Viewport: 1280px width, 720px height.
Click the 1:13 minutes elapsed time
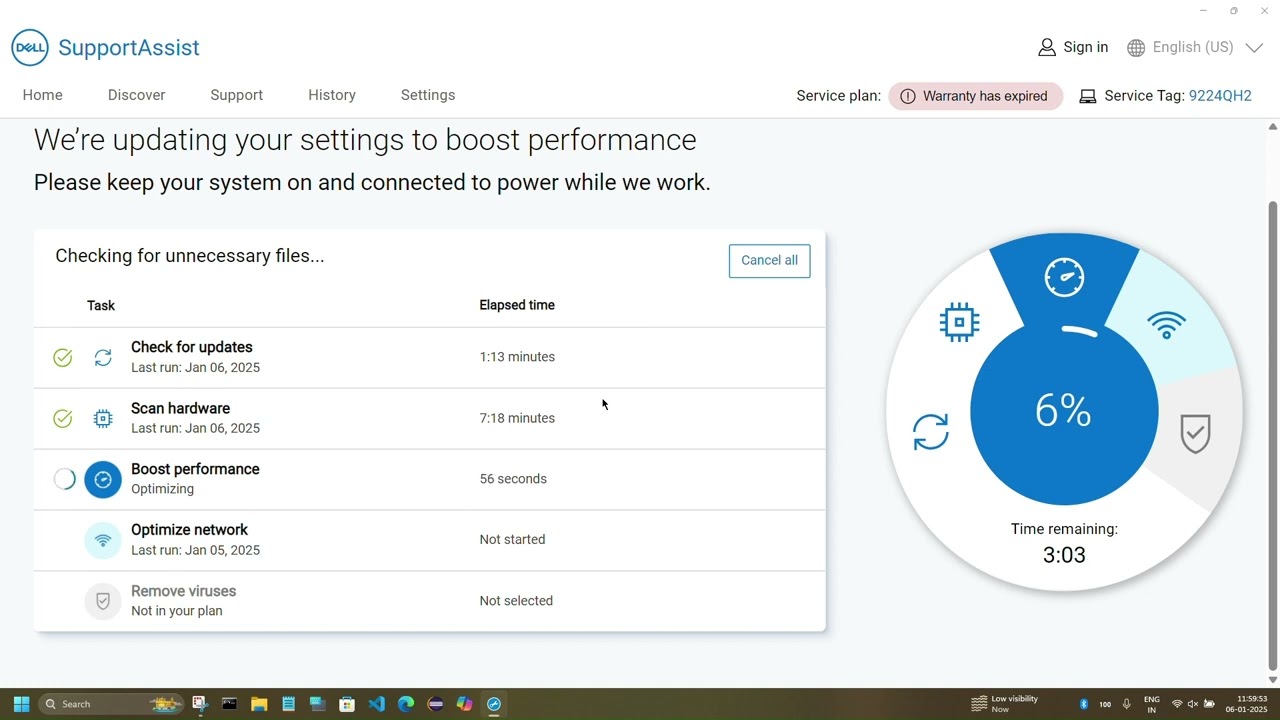pyautogui.click(x=517, y=357)
